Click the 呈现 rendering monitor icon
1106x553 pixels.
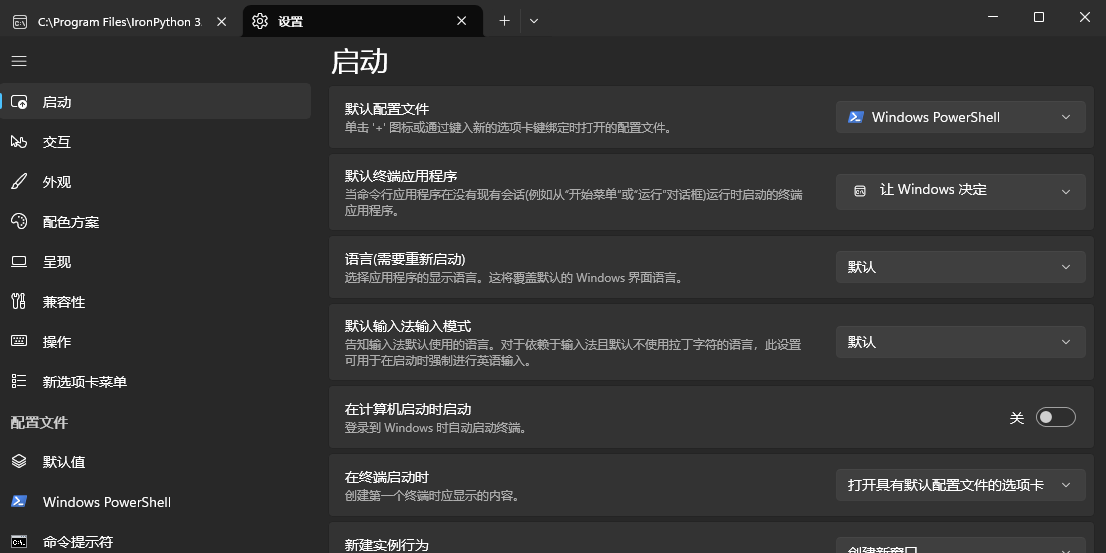tap(18, 262)
